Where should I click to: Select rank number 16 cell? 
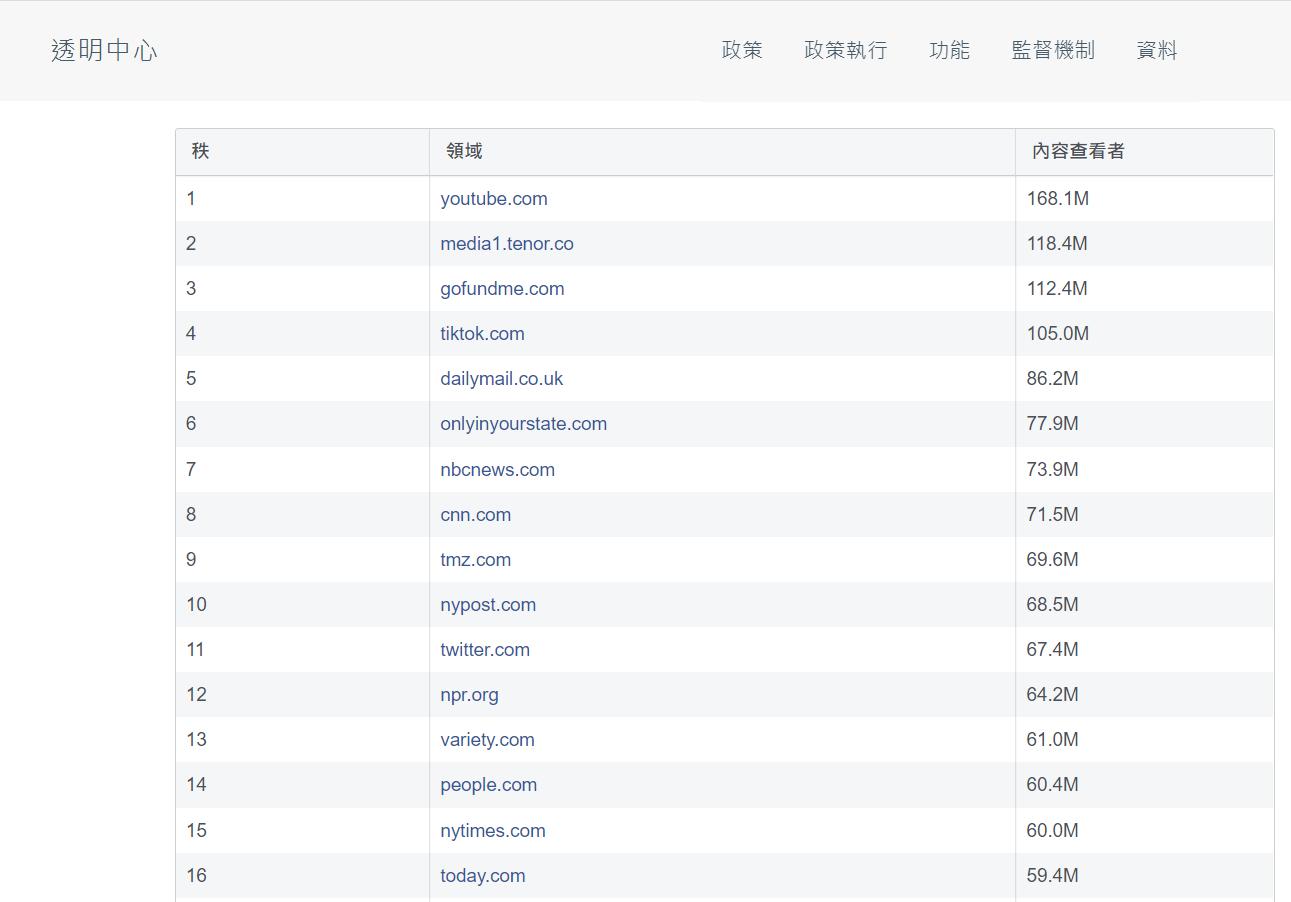tap(302, 876)
